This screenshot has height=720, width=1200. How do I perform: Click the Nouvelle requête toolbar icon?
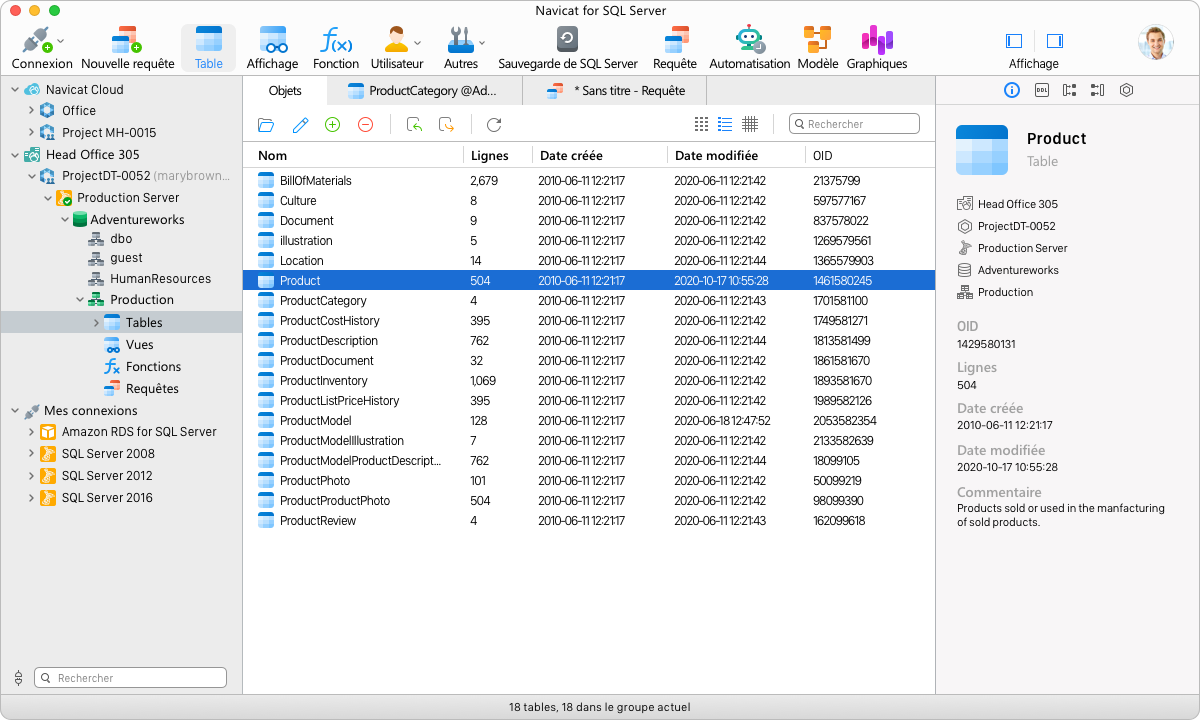(x=127, y=41)
